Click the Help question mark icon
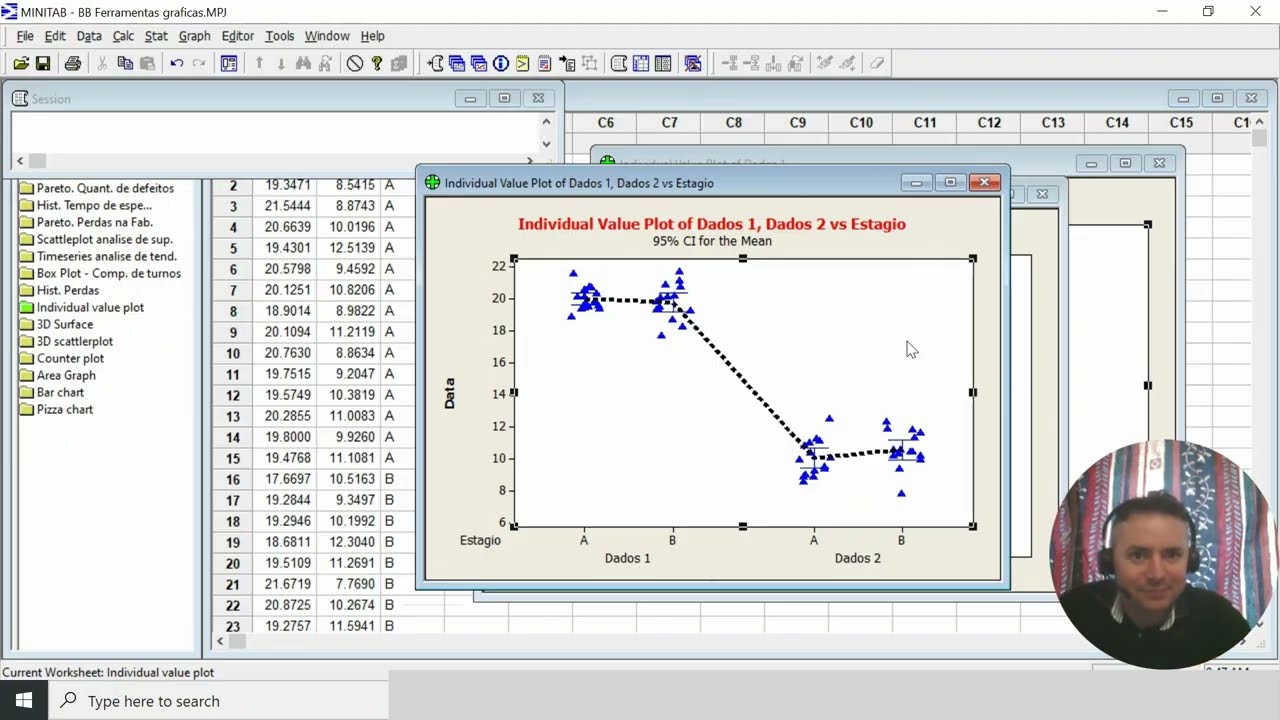This screenshot has width=1280, height=720. pyautogui.click(x=376, y=63)
